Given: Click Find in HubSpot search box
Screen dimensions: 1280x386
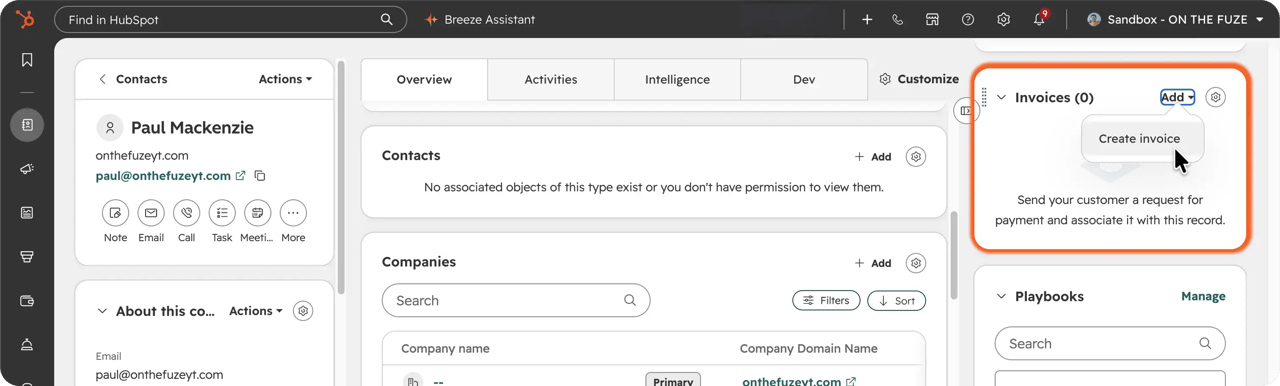Looking at the screenshot, I should 230,19.
